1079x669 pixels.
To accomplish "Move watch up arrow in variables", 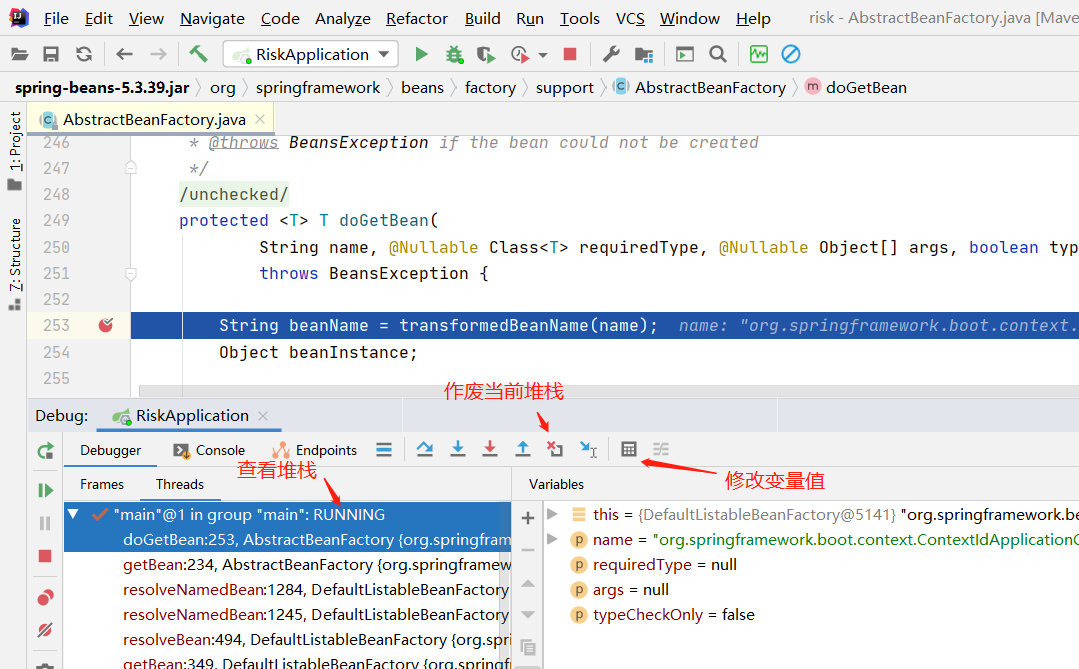I will click(528, 584).
